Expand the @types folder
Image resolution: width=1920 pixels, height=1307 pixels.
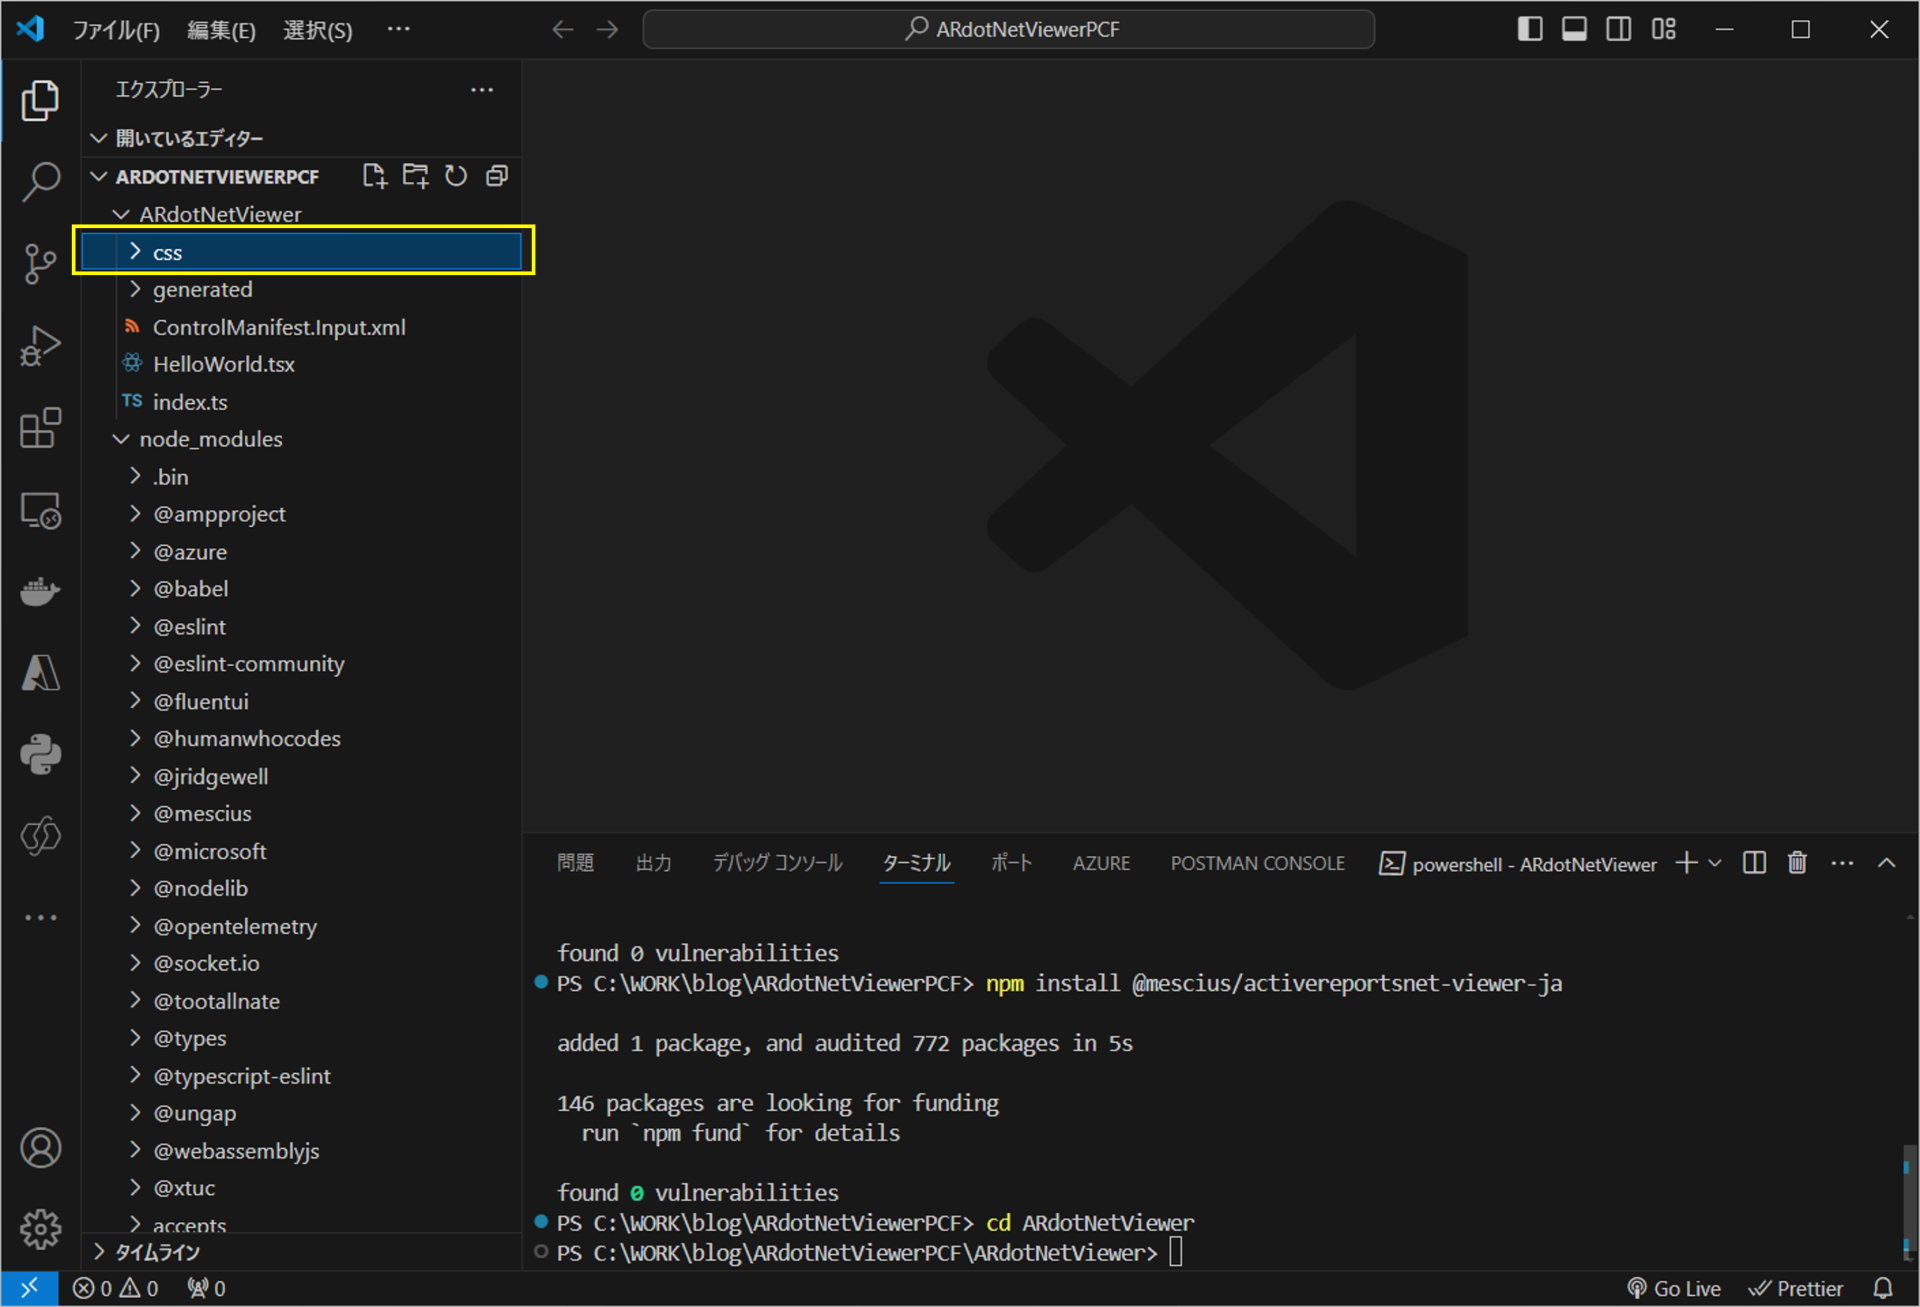coord(301,1038)
